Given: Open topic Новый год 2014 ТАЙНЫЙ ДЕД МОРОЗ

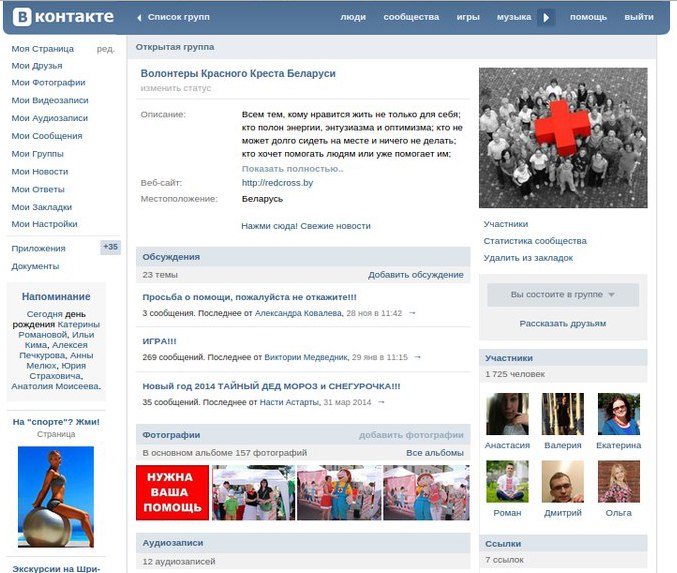Looking at the screenshot, I should (271, 386).
